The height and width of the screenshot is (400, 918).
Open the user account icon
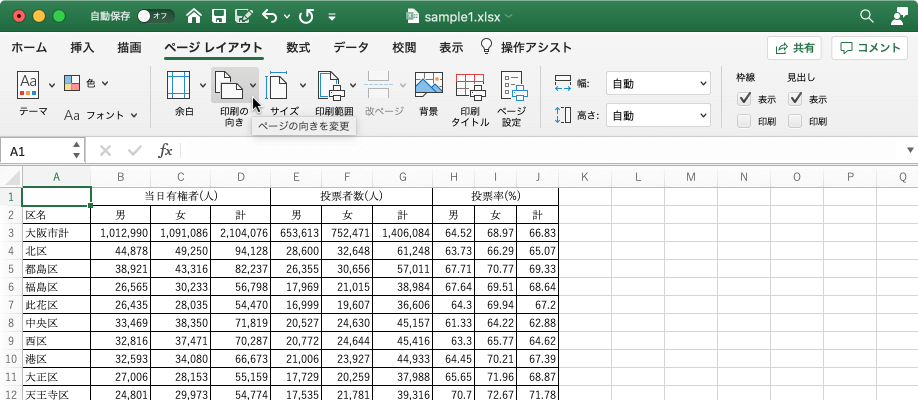pos(898,16)
